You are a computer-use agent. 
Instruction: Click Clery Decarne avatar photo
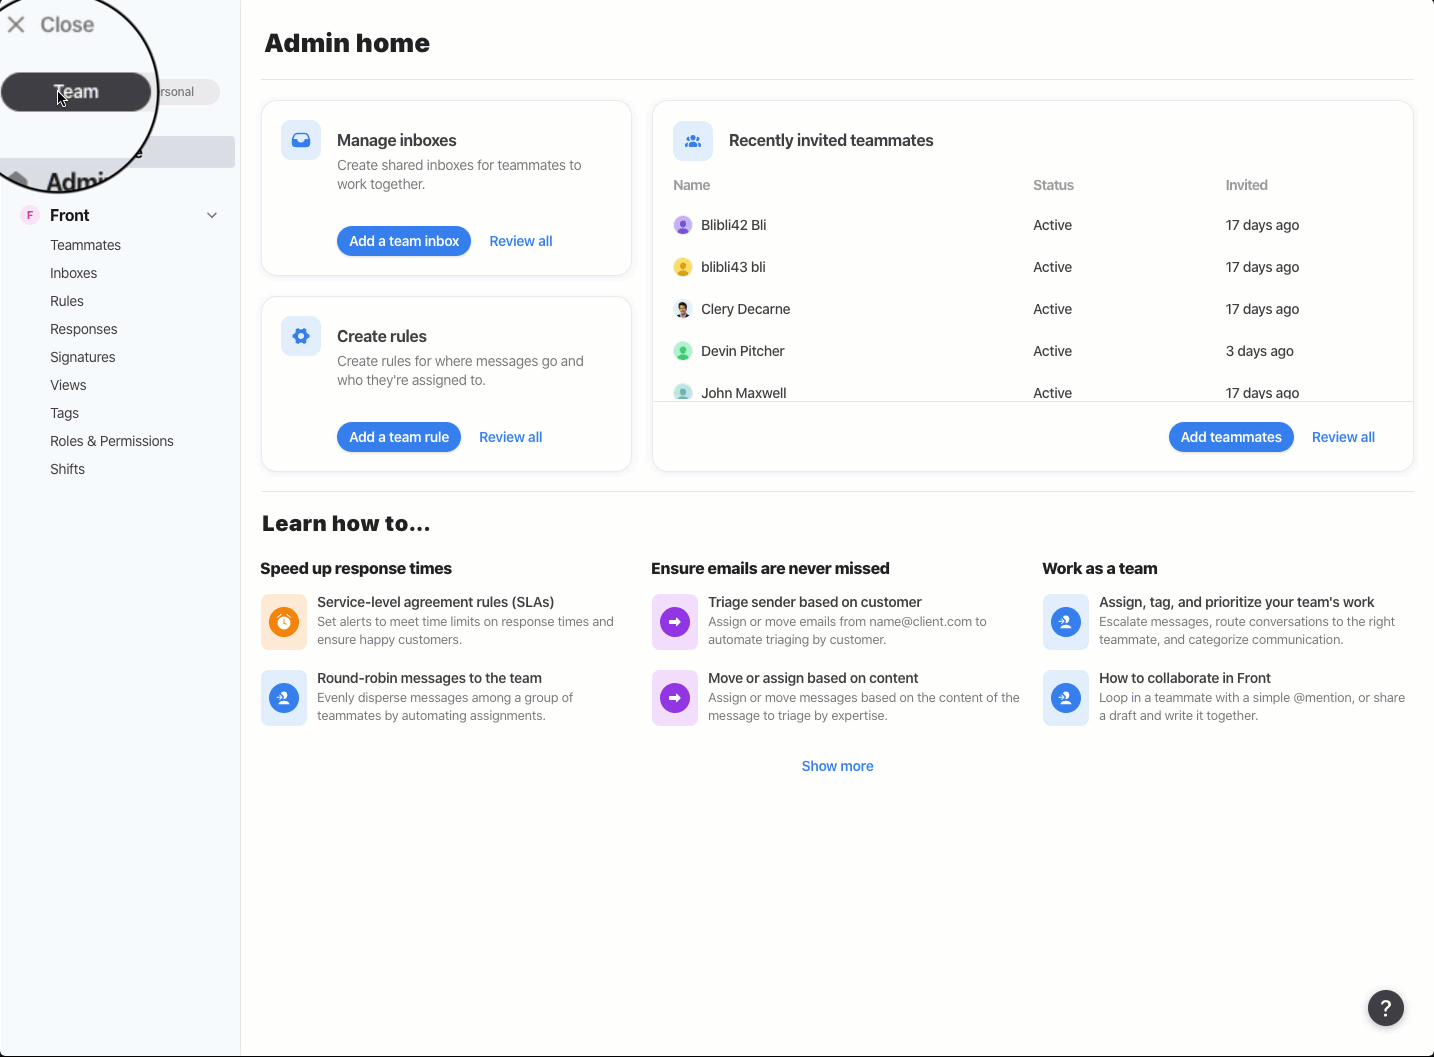[x=683, y=309]
